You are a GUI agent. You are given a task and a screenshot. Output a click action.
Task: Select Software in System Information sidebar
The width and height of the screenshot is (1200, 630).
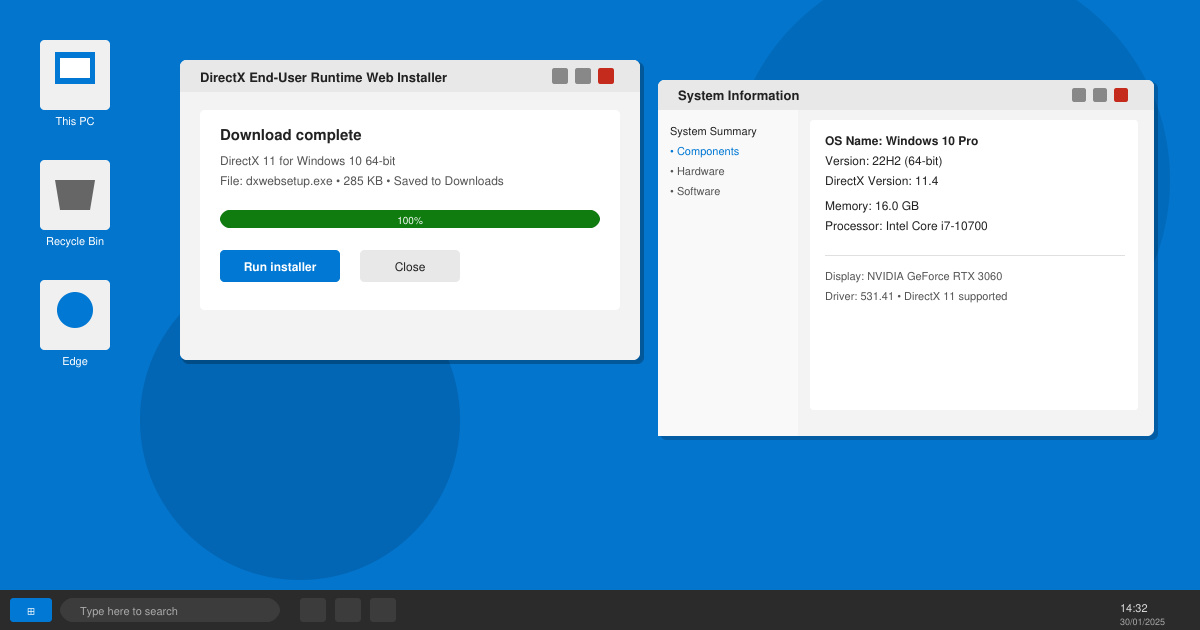pos(695,191)
